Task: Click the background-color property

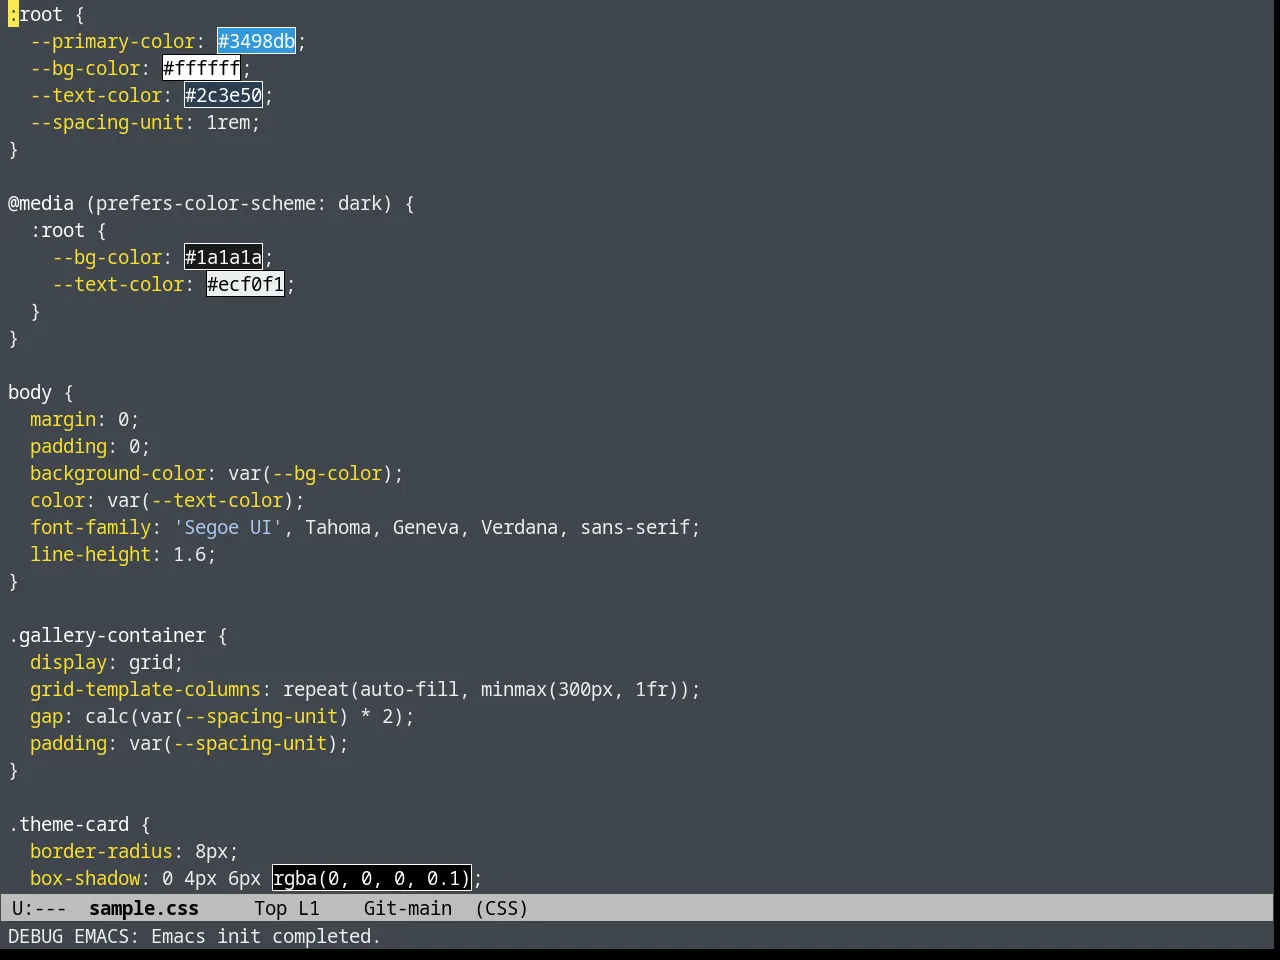Action: 118,473
